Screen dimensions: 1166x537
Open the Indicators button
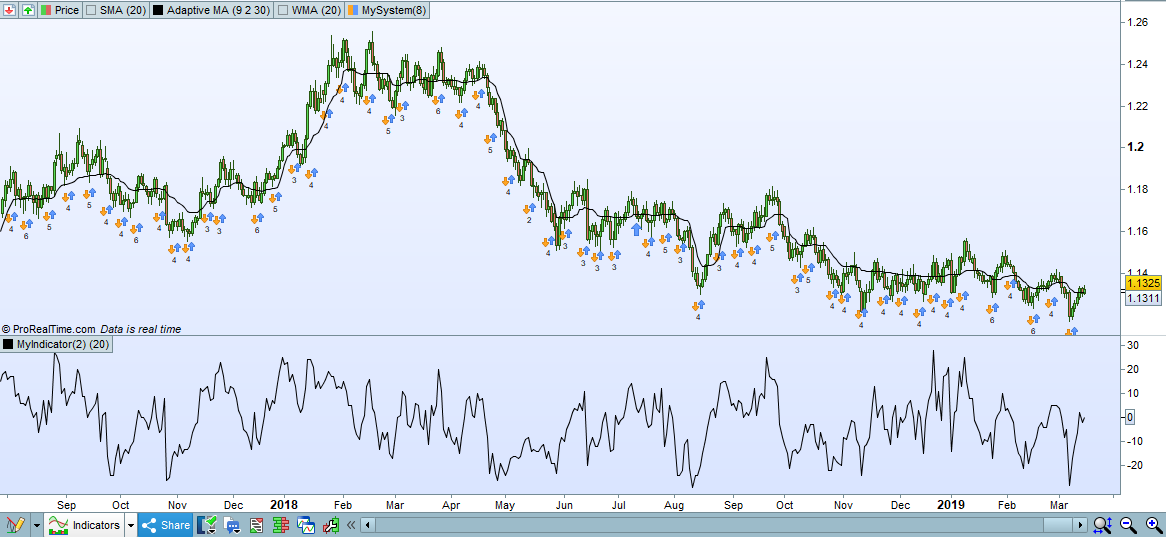tap(84, 525)
